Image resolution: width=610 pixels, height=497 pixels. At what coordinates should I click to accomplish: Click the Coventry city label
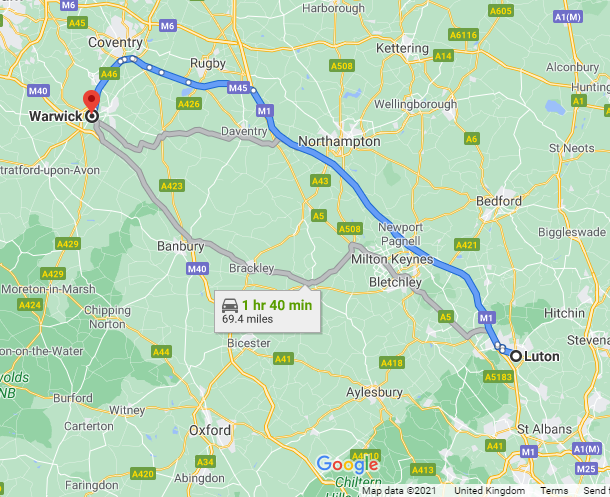115,43
